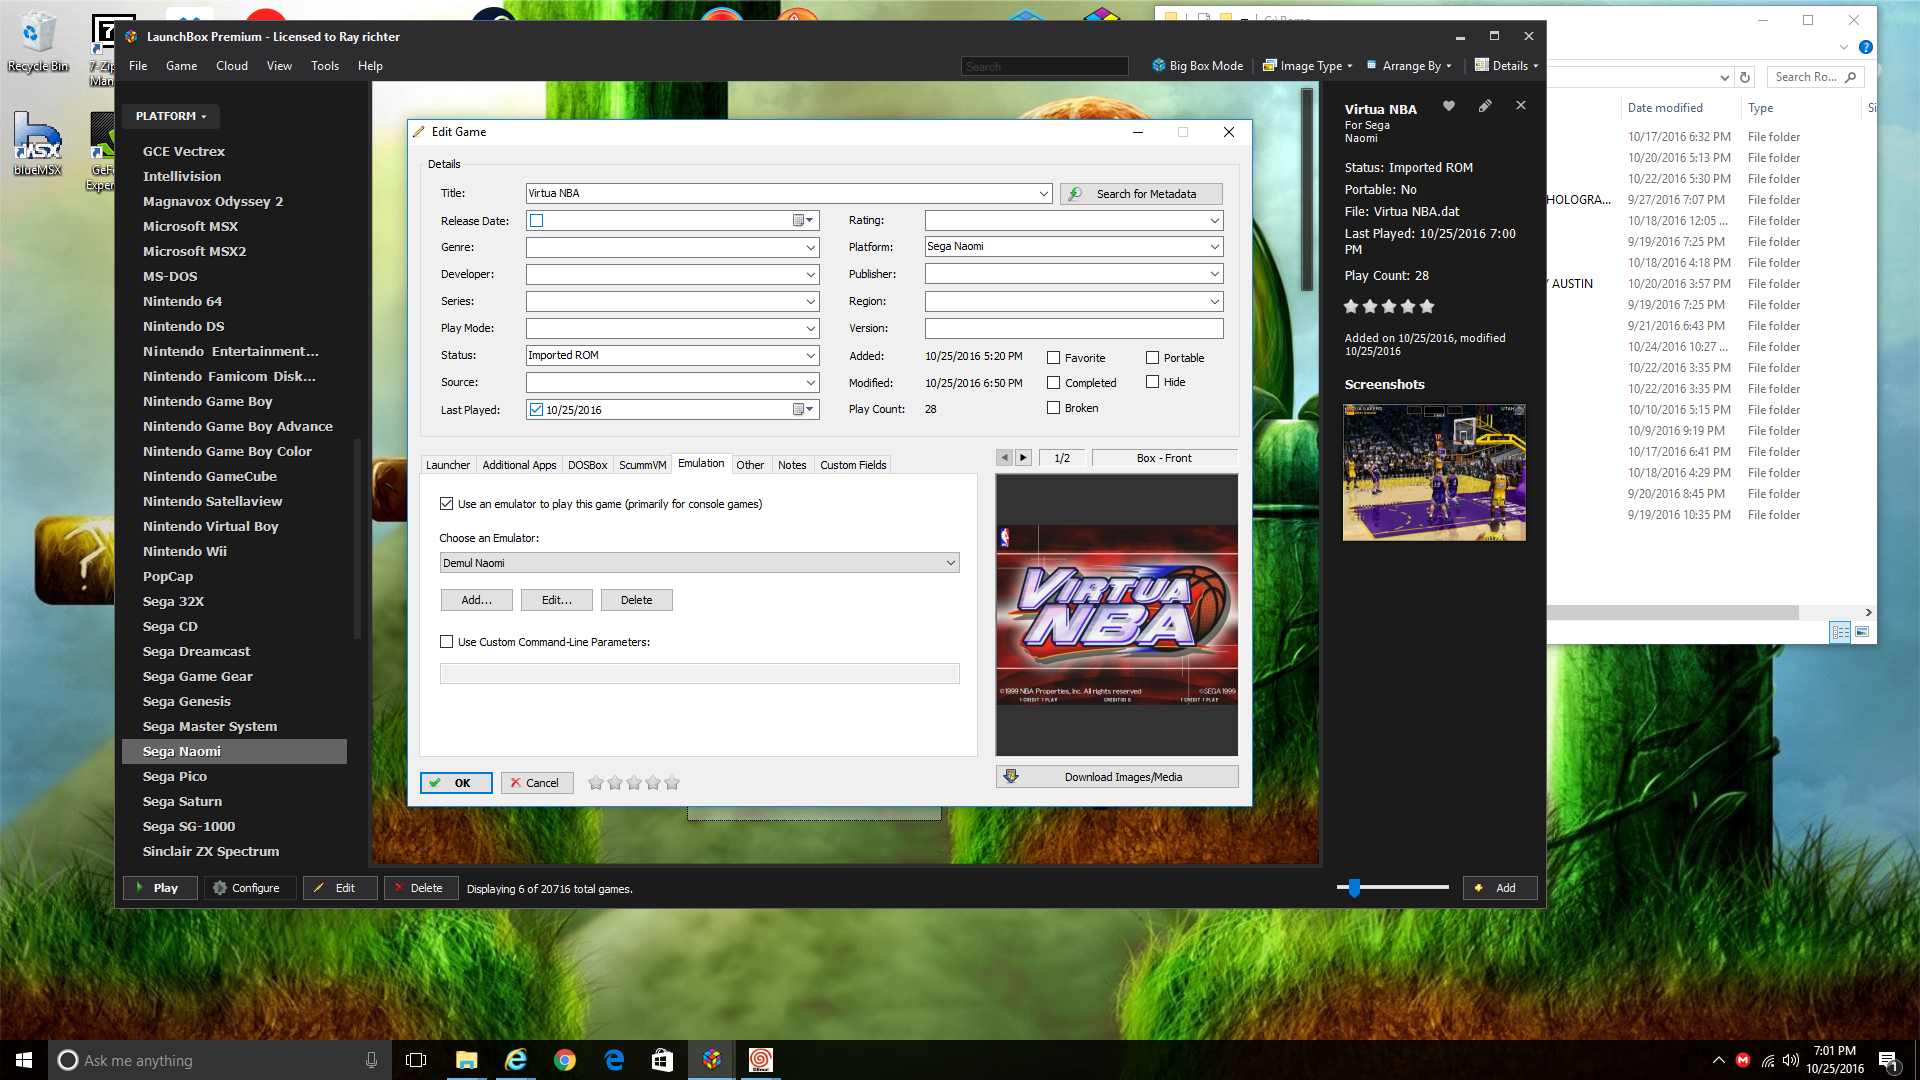Image resolution: width=1920 pixels, height=1080 pixels.
Task: Mark the game as Completed
Action: (1053, 382)
